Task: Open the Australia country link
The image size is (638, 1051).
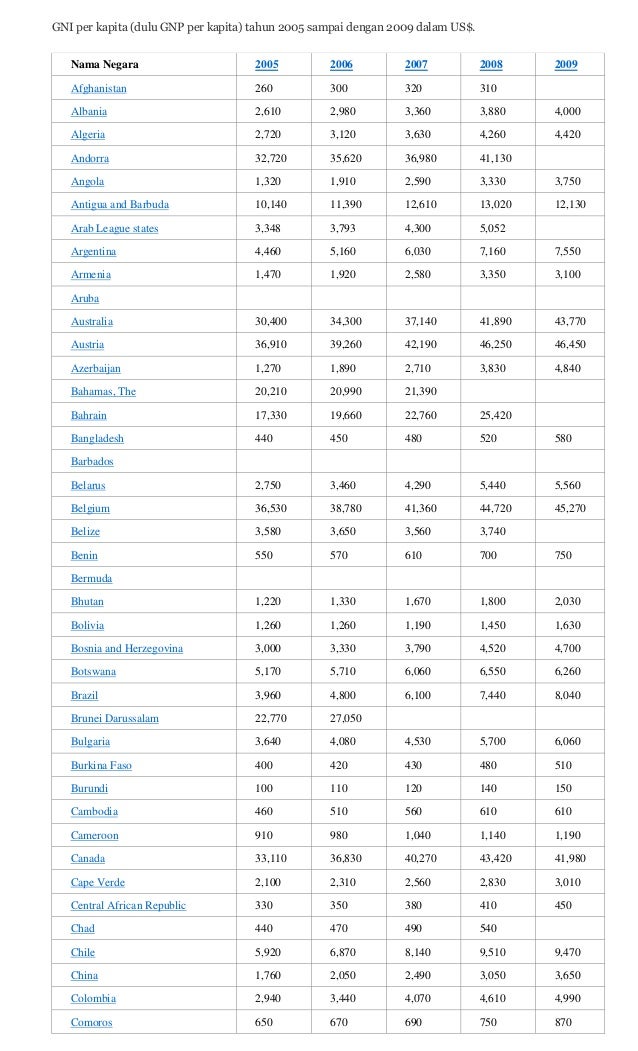Action: coord(92,322)
